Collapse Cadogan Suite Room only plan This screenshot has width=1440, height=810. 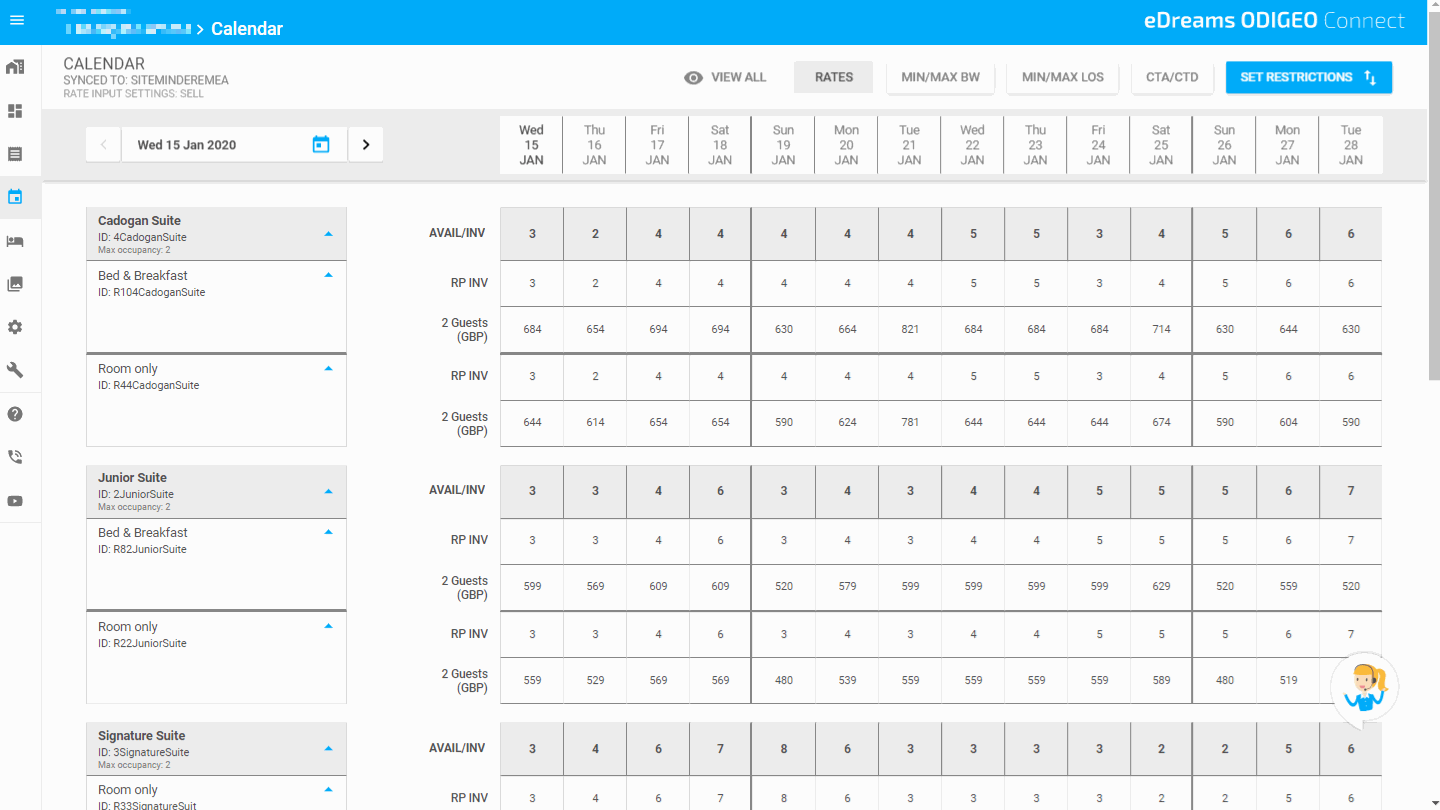click(328, 368)
